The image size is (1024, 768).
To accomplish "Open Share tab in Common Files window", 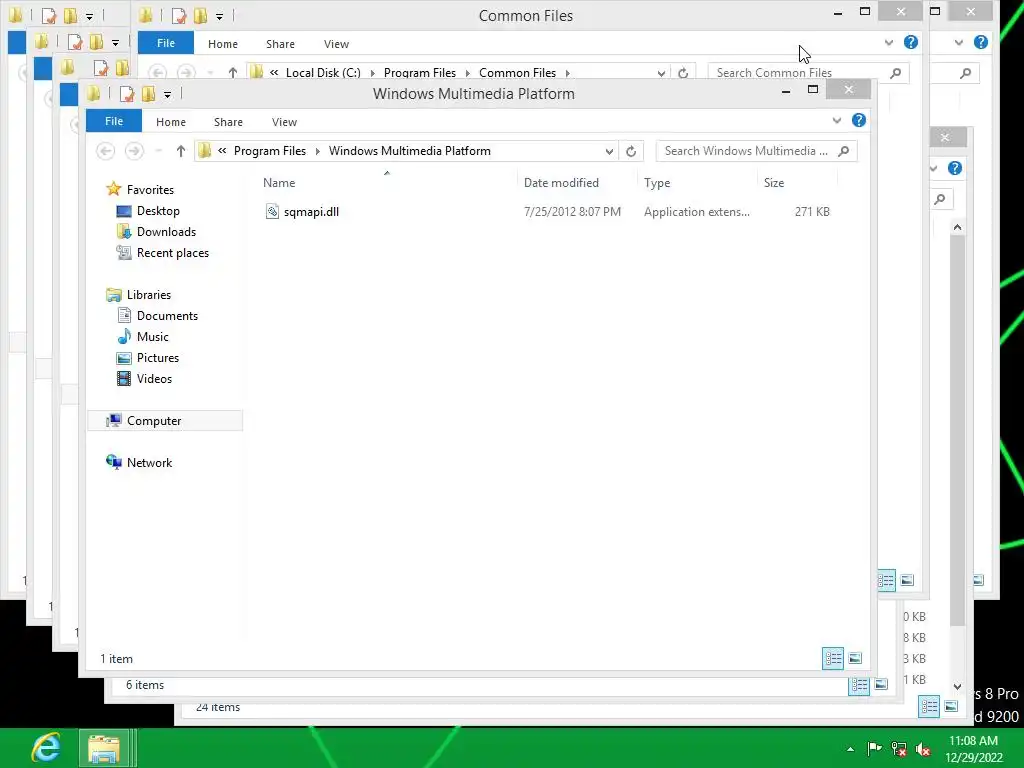I will pyautogui.click(x=280, y=44).
